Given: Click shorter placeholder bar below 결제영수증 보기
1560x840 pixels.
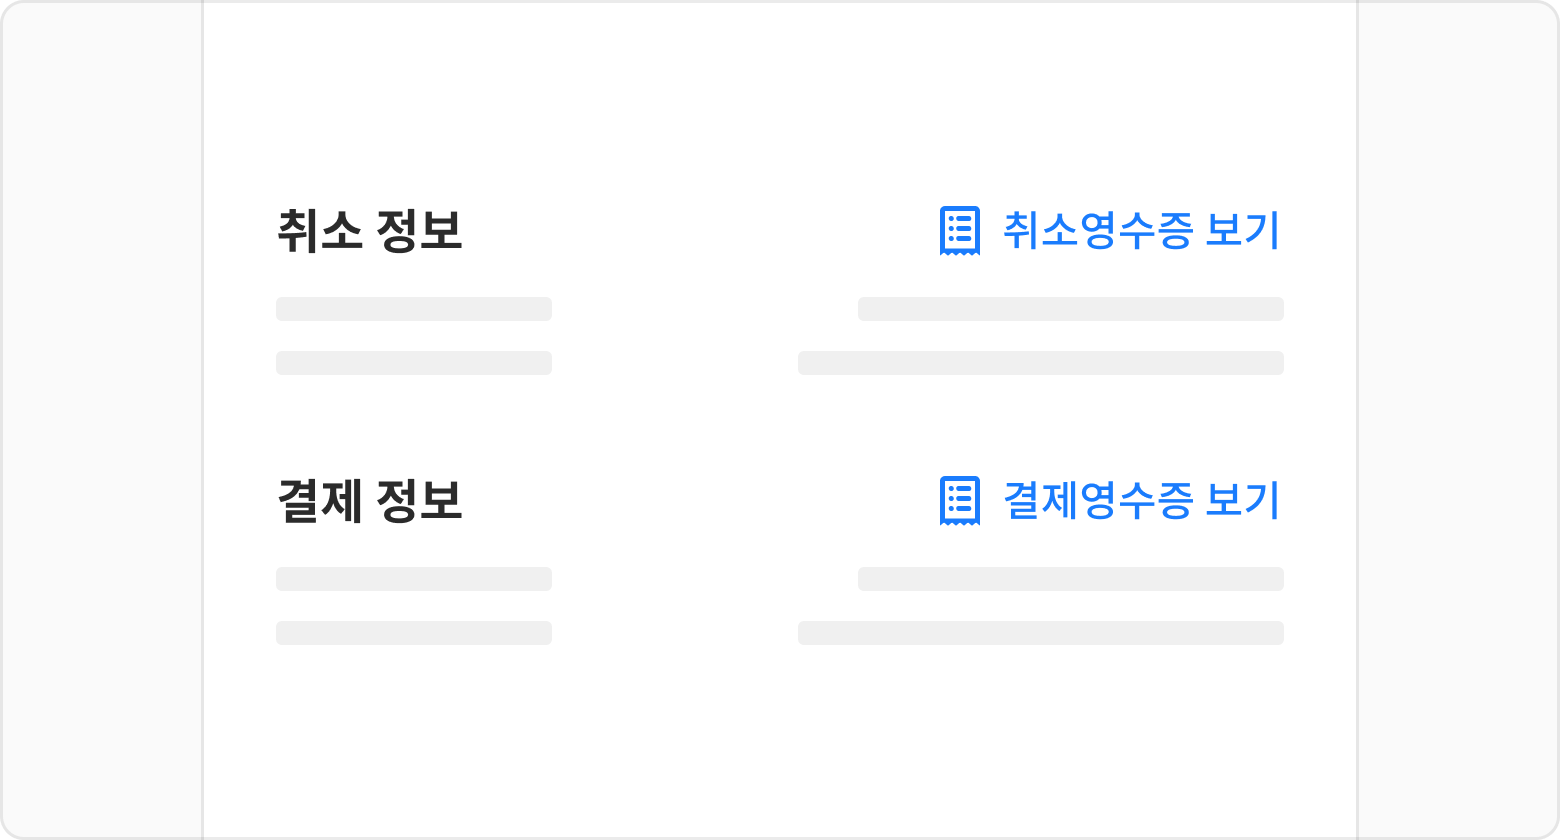Looking at the screenshot, I should [x=1070, y=579].
